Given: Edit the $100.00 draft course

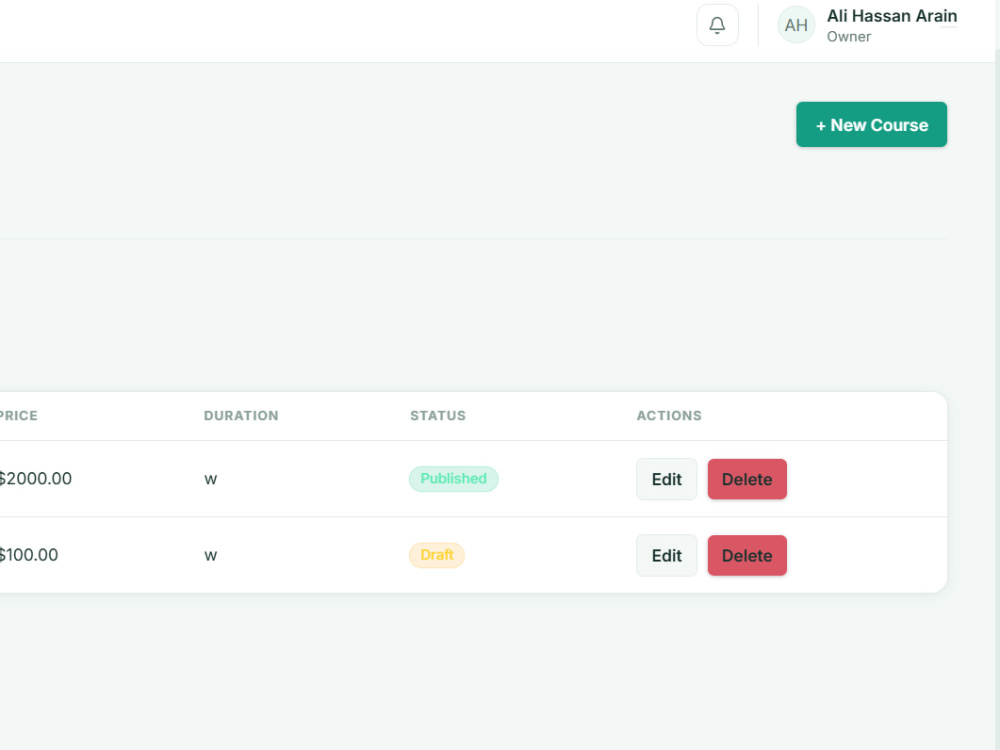Looking at the screenshot, I should coord(666,555).
